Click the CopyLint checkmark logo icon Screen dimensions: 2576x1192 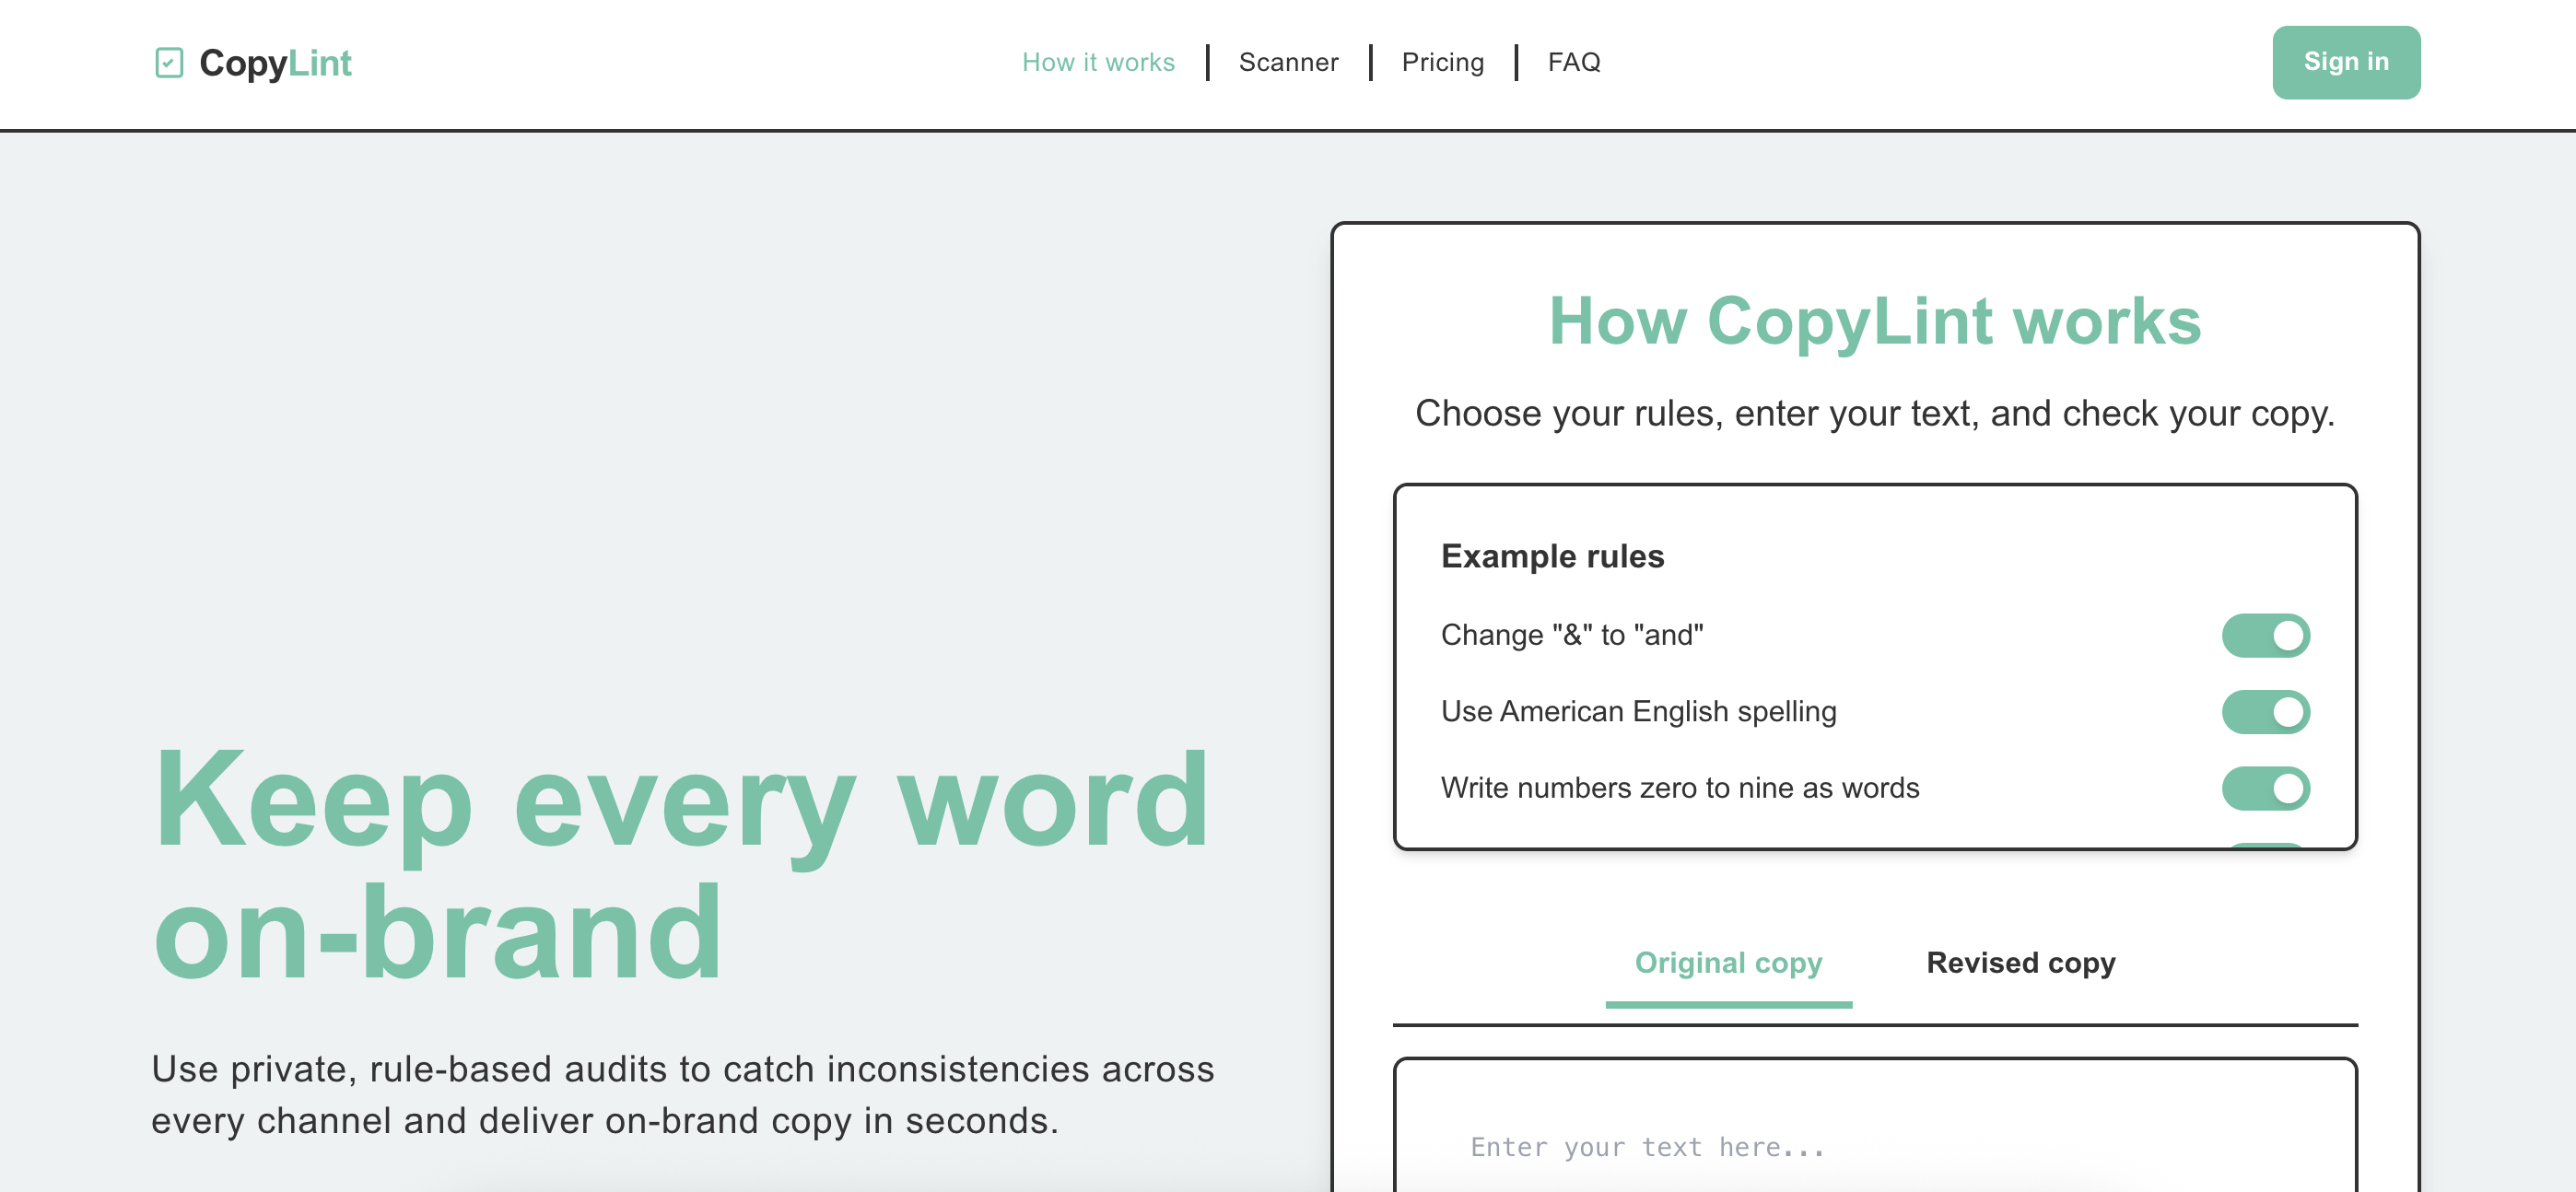[169, 63]
